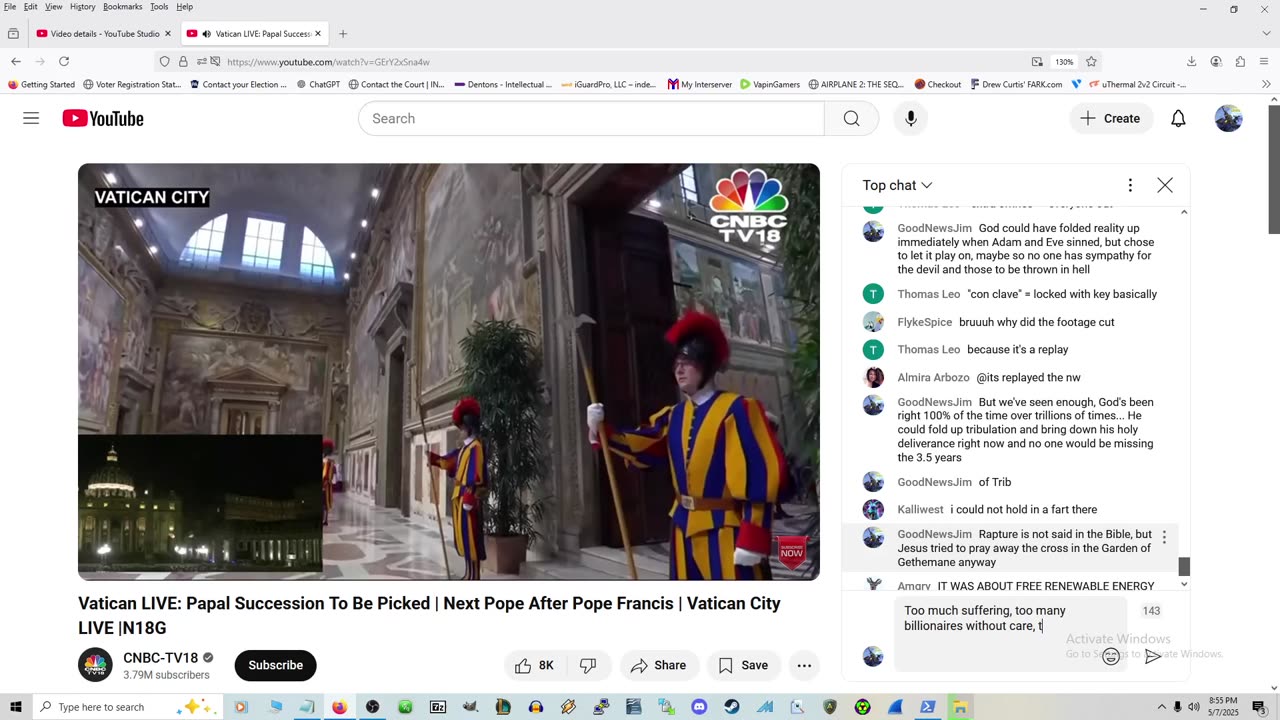Image resolution: width=1280 pixels, height=720 pixels.
Task: Click the YouTube search input field
Action: pos(591,119)
